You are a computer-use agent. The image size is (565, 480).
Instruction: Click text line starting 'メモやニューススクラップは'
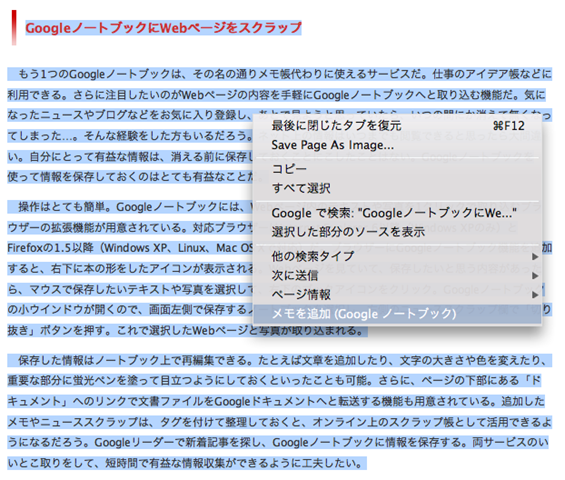point(280,422)
